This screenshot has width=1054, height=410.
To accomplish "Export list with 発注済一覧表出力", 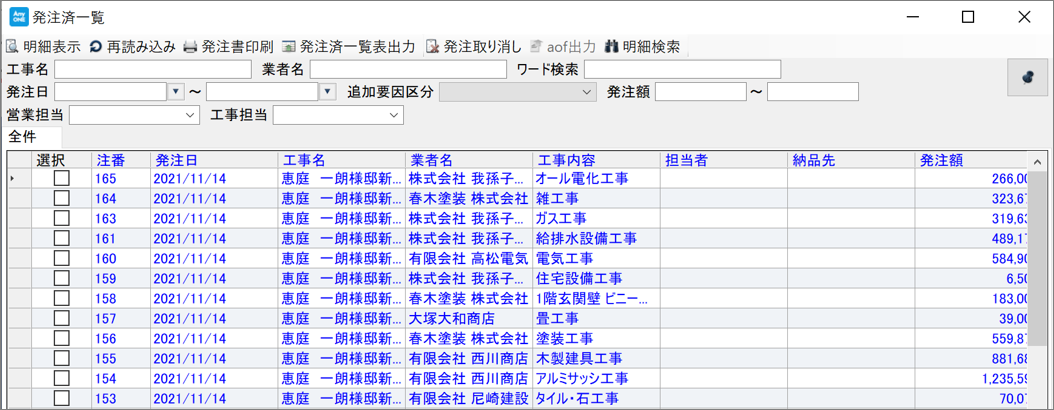I will coord(348,47).
